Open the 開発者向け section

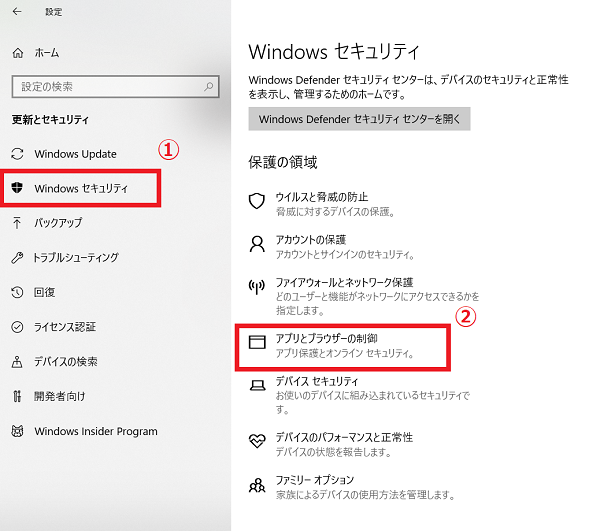59,396
